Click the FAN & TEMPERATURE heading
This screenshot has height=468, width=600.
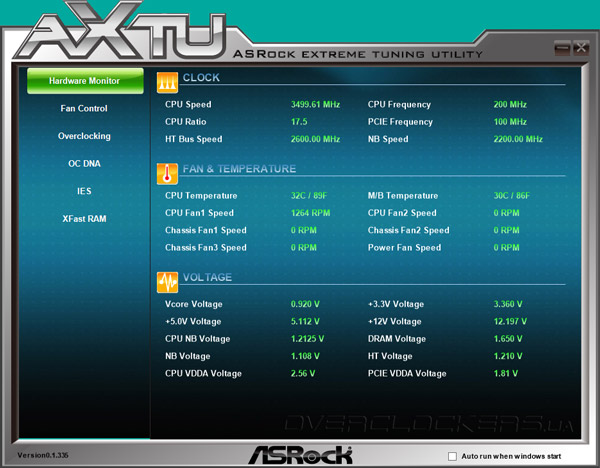click(239, 169)
